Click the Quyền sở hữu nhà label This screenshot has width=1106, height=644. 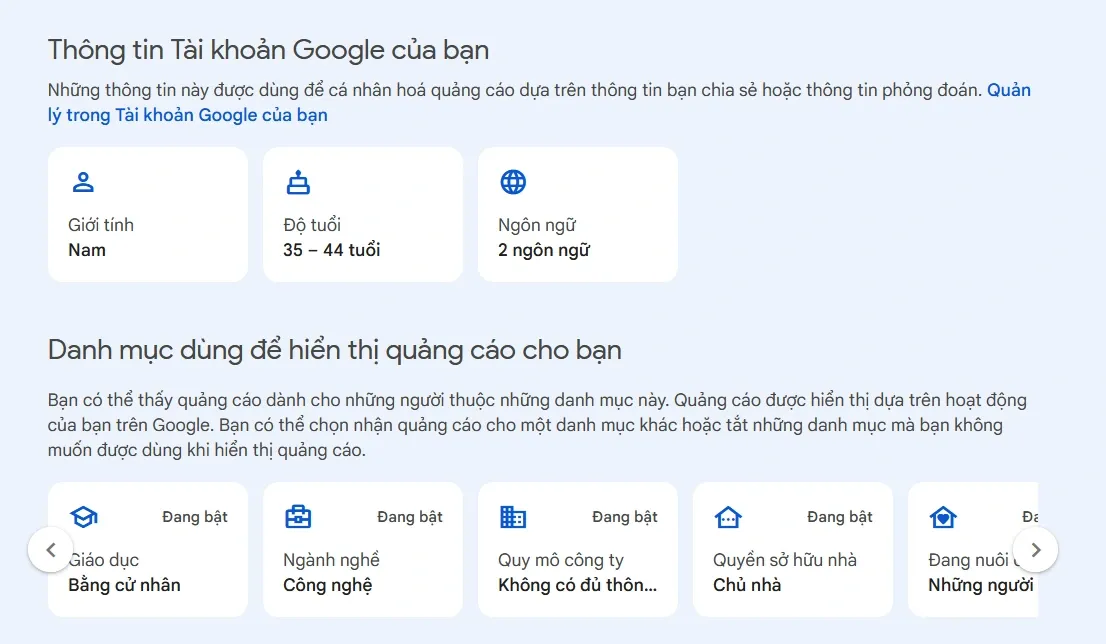coord(784,560)
